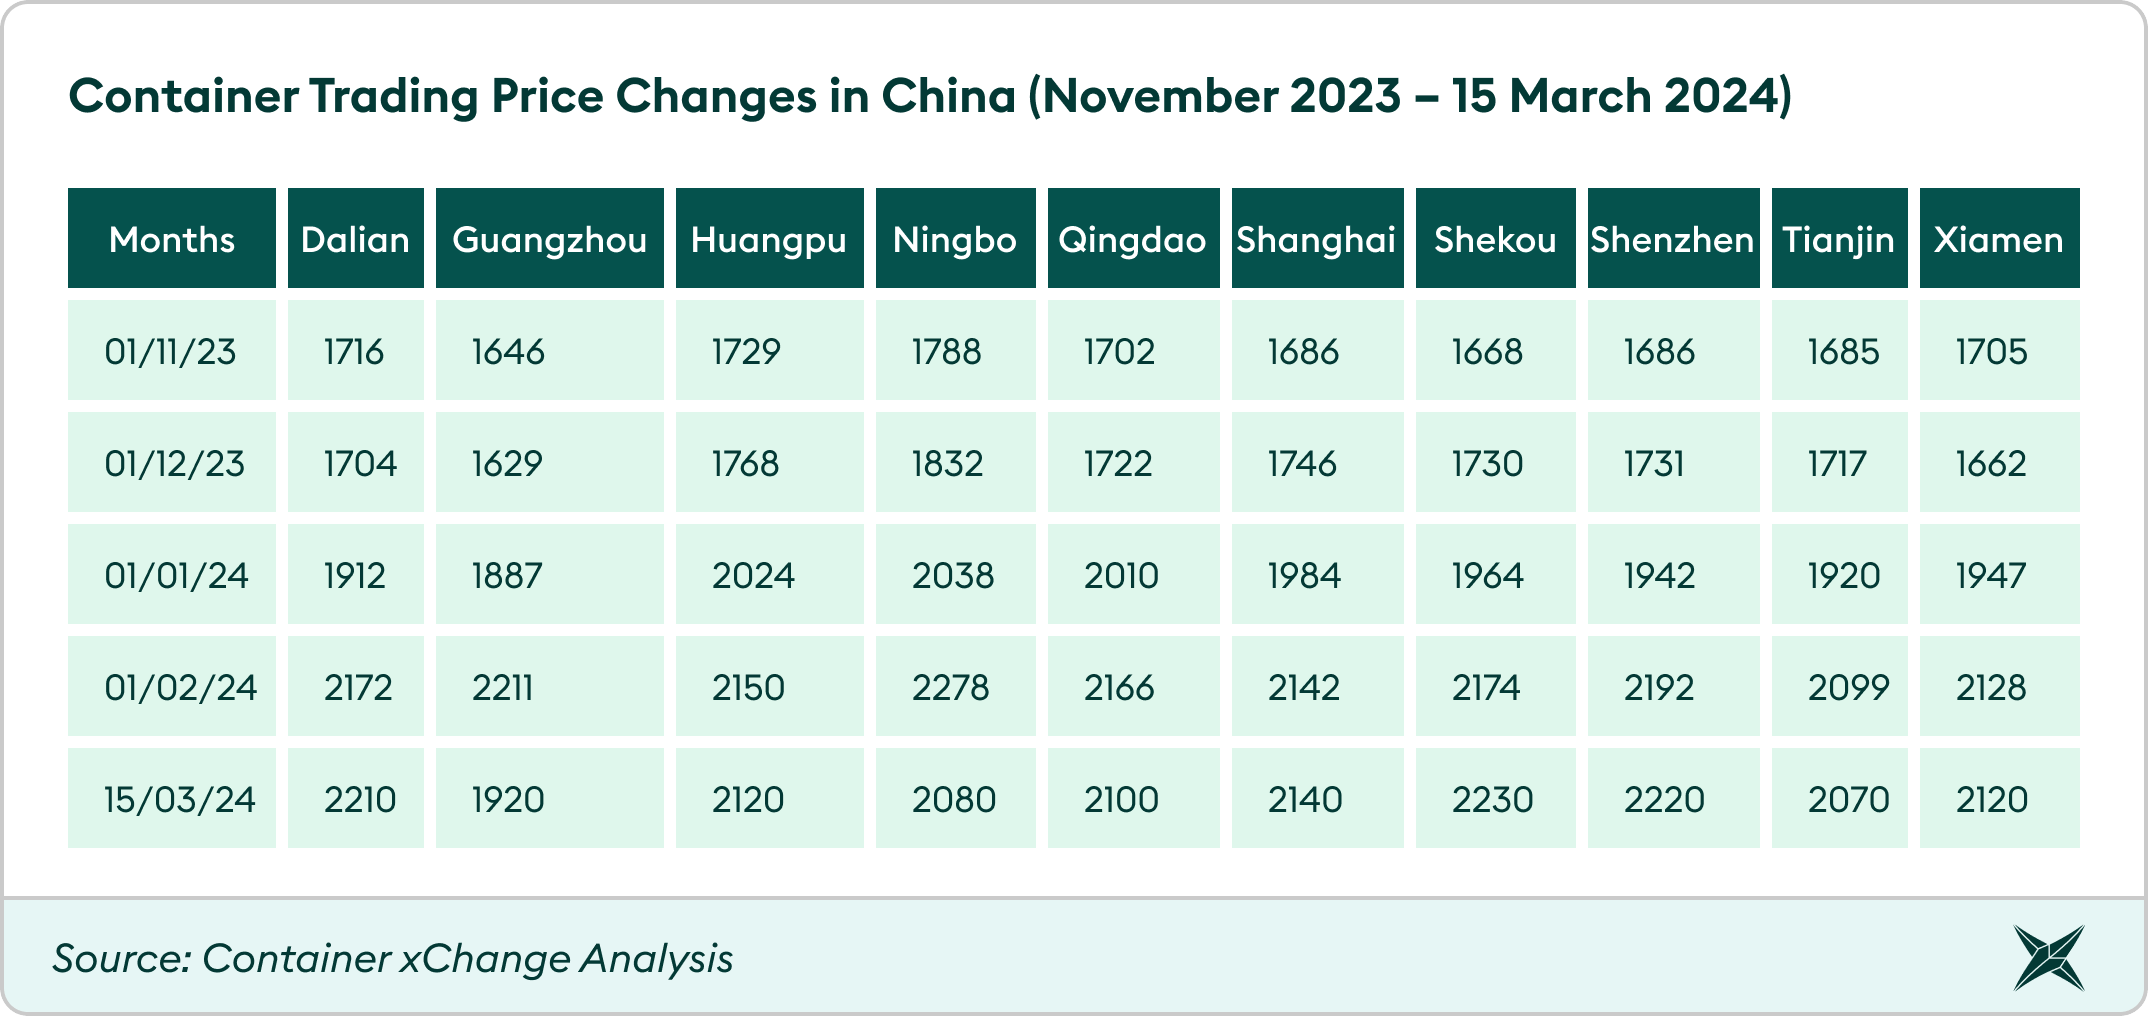Click the Container Trading Price Changes title
The height and width of the screenshot is (1017, 2148).
pos(930,97)
